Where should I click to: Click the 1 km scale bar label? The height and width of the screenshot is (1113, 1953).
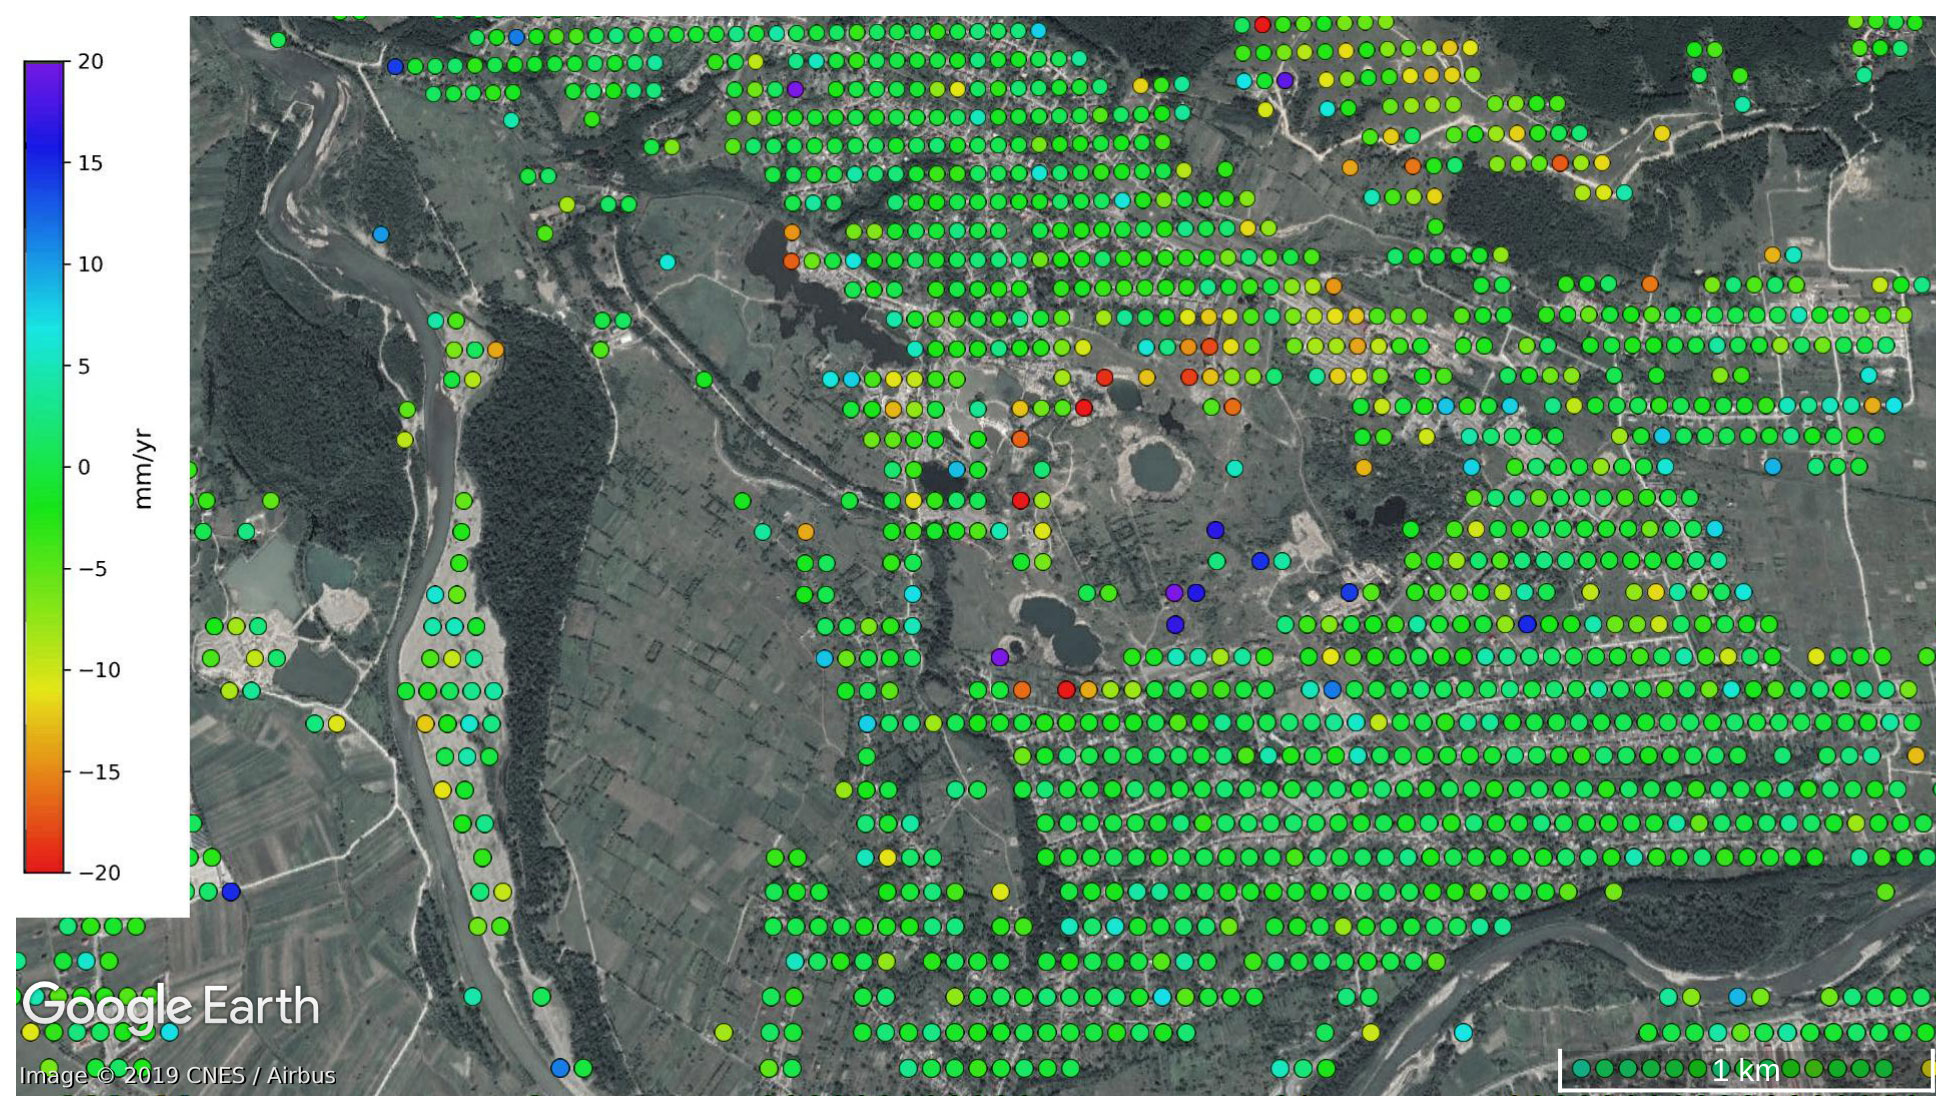tap(1745, 1071)
